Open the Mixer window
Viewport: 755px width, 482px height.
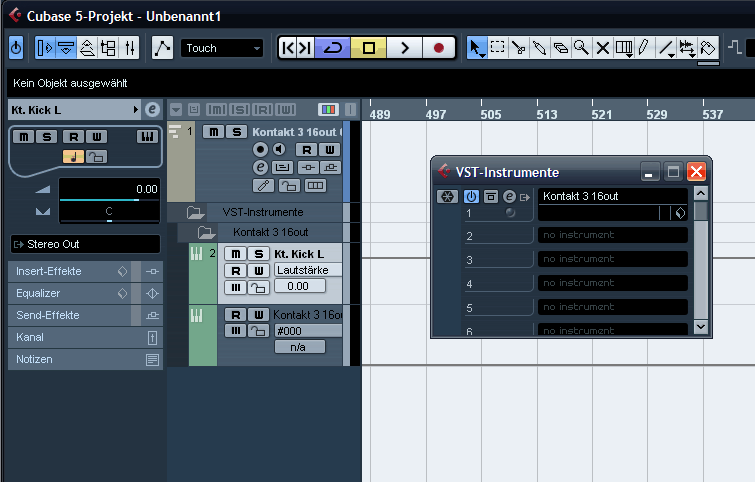[130, 48]
